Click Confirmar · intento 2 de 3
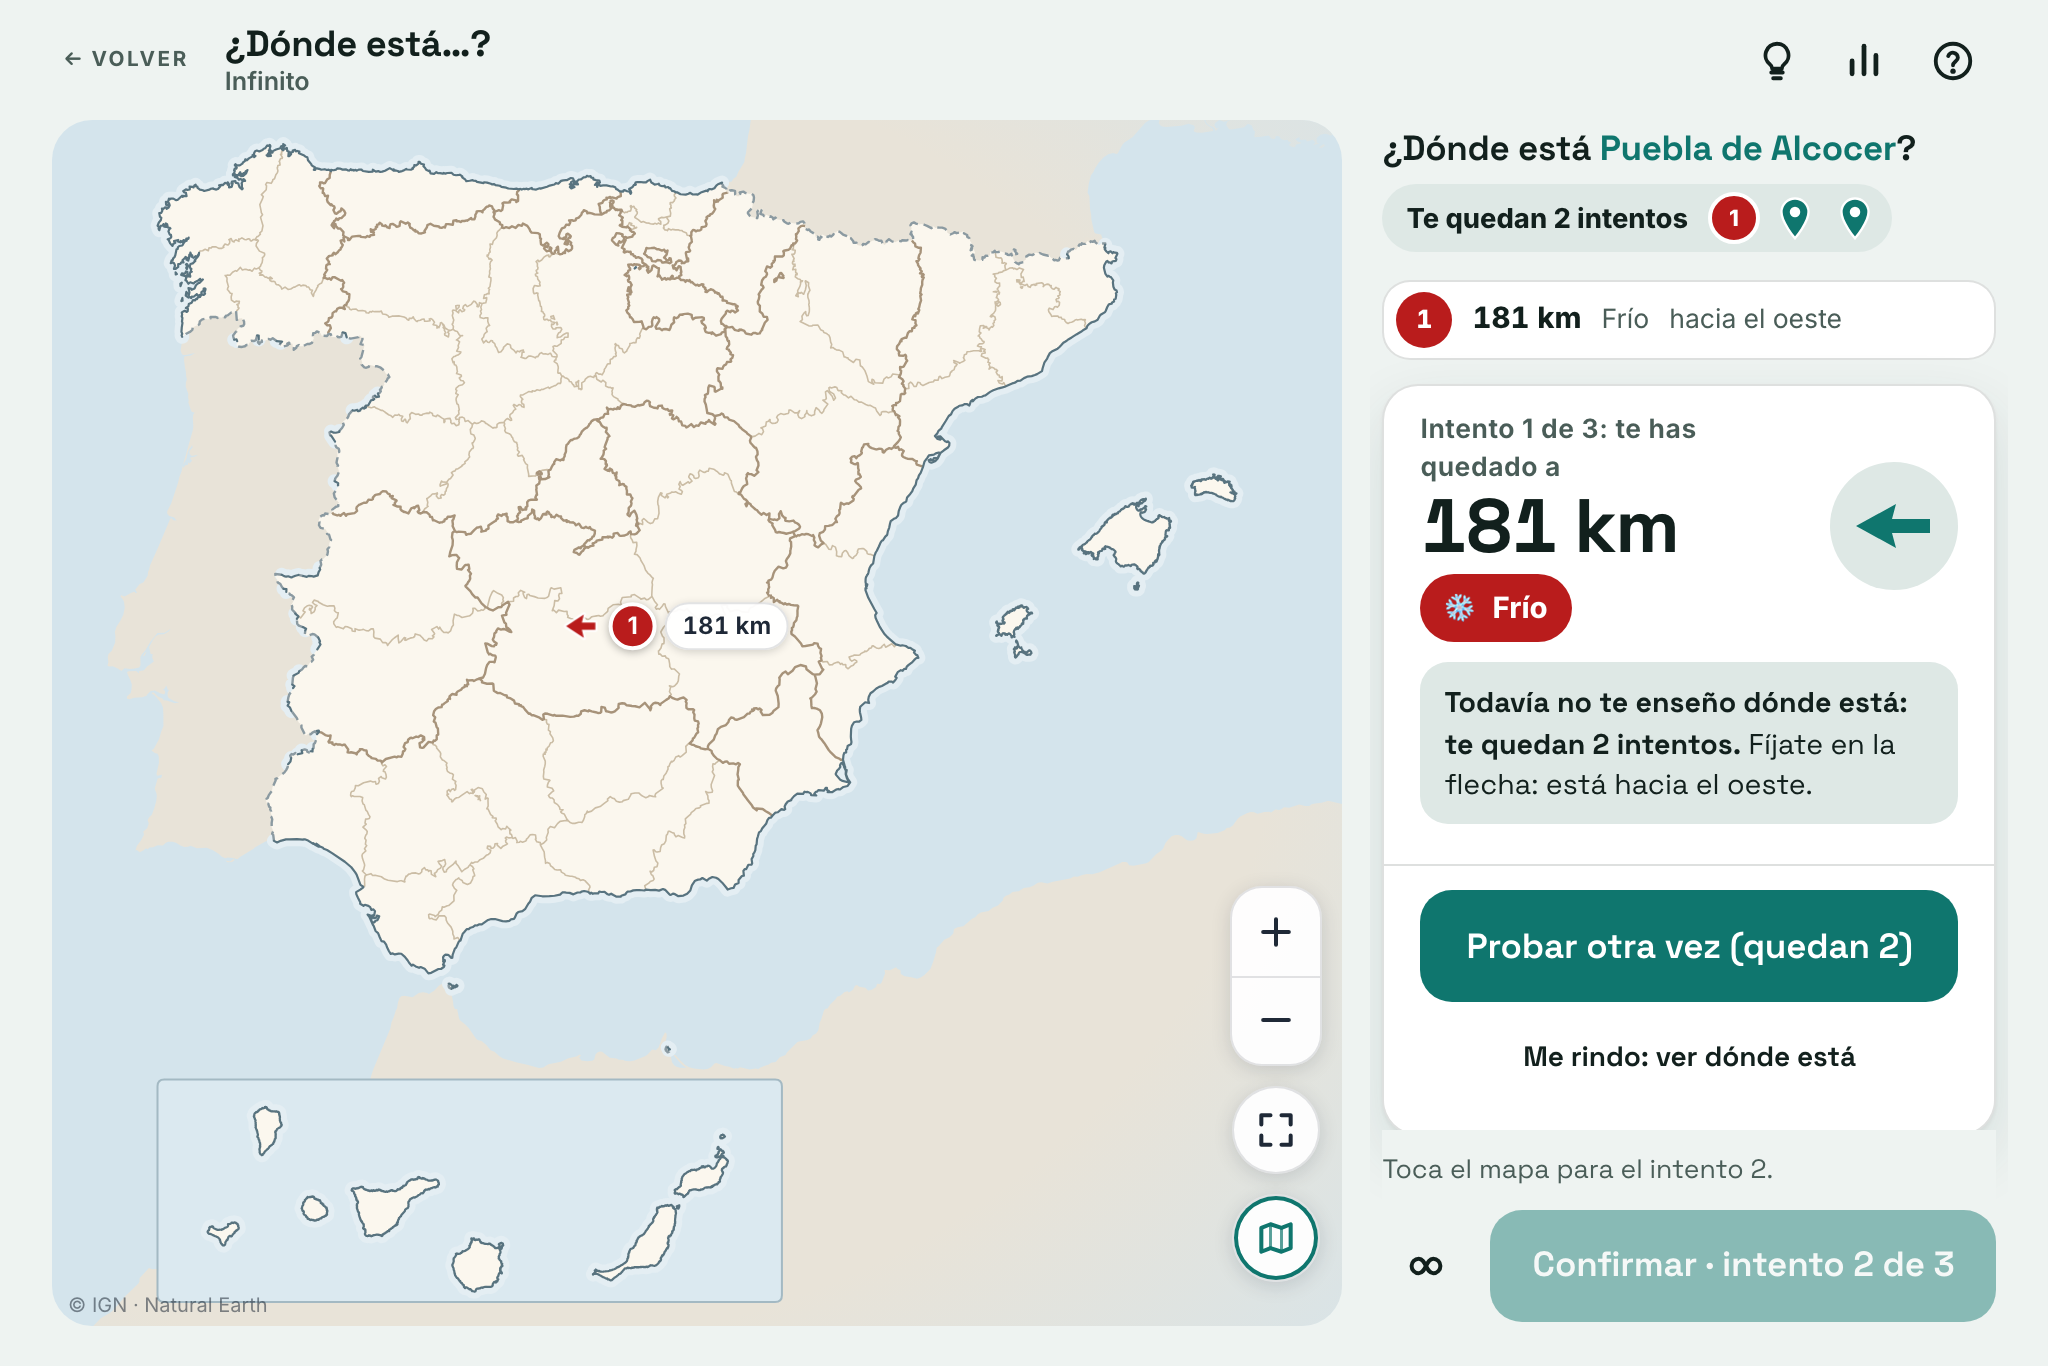Image resolution: width=2048 pixels, height=1366 pixels. tap(1743, 1266)
